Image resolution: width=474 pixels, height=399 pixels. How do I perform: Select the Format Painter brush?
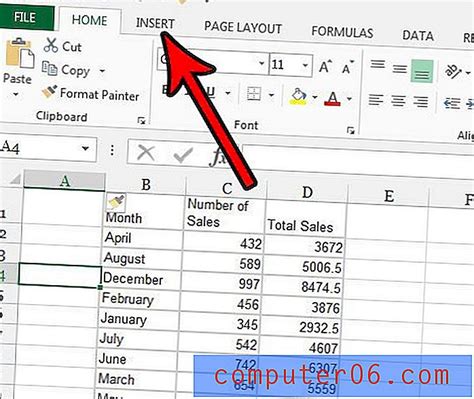[50, 92]
